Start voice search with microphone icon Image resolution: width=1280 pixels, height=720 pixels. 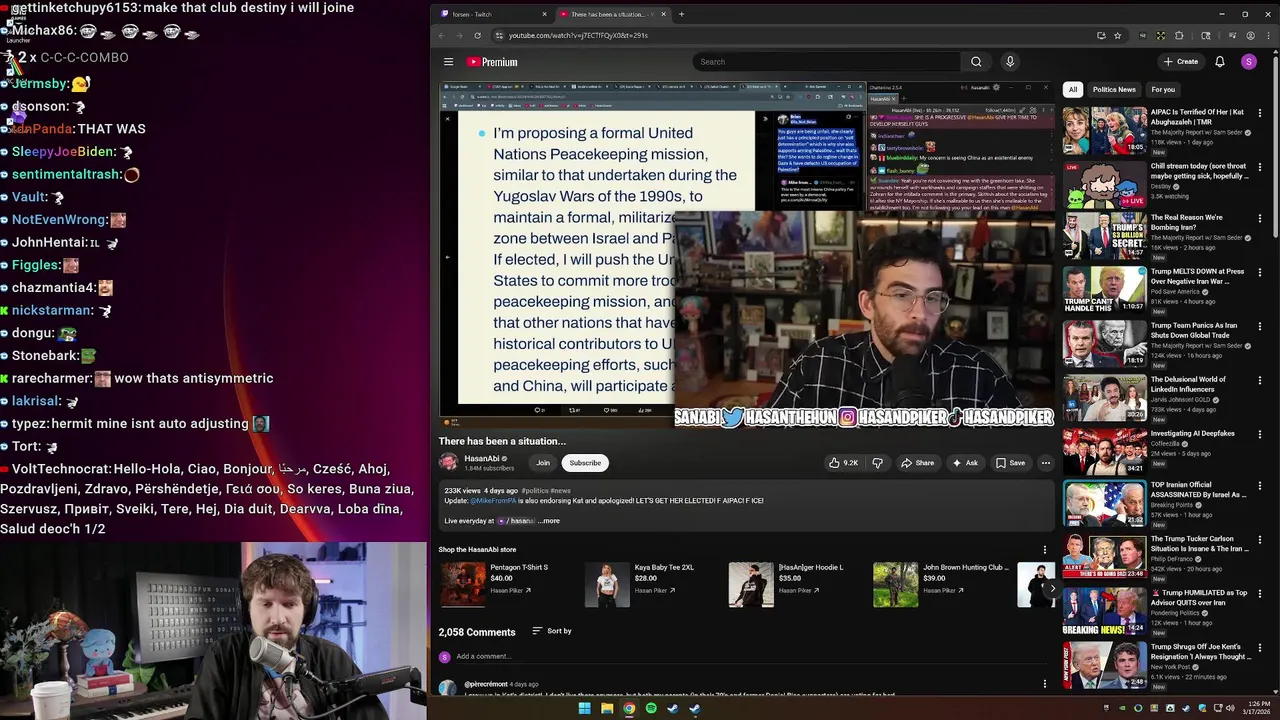pos(1010,62)
